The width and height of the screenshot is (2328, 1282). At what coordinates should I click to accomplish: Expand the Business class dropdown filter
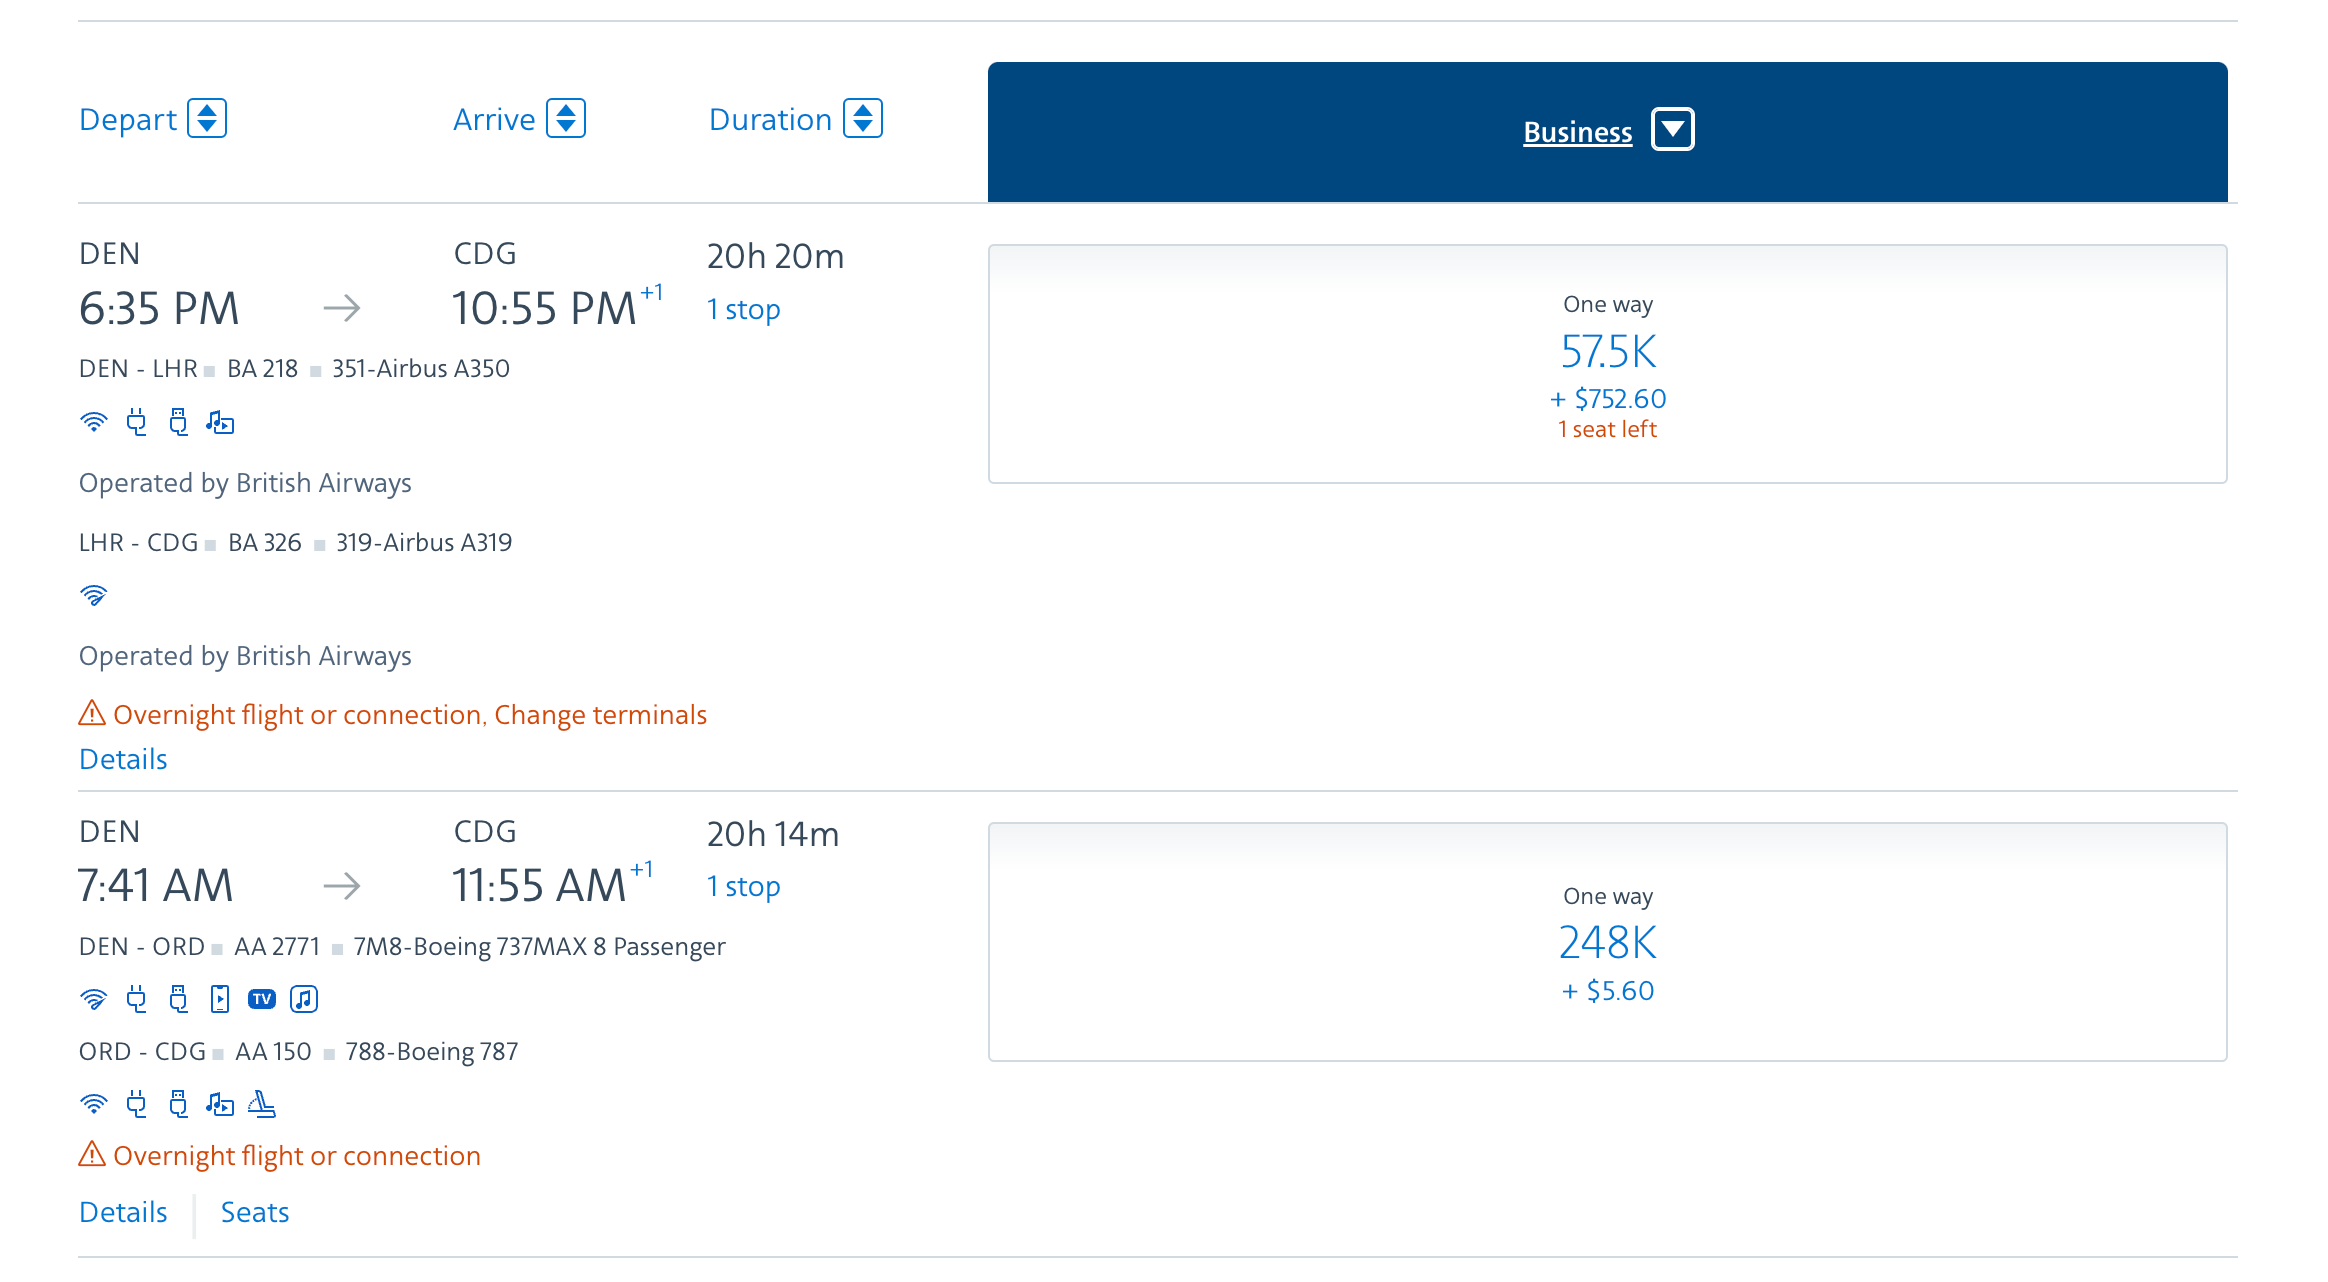tap(1671, 131)
